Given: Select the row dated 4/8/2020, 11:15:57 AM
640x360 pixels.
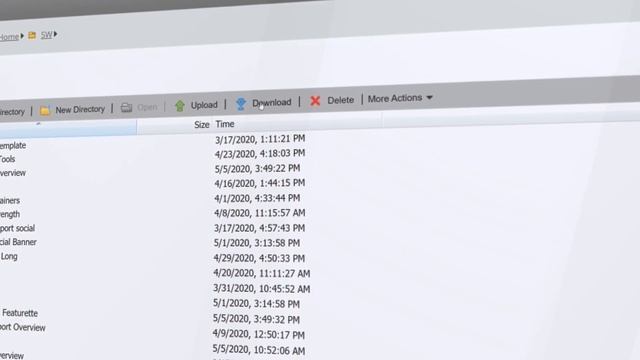Looking at the screenshot, I should [x=260, y=213].
